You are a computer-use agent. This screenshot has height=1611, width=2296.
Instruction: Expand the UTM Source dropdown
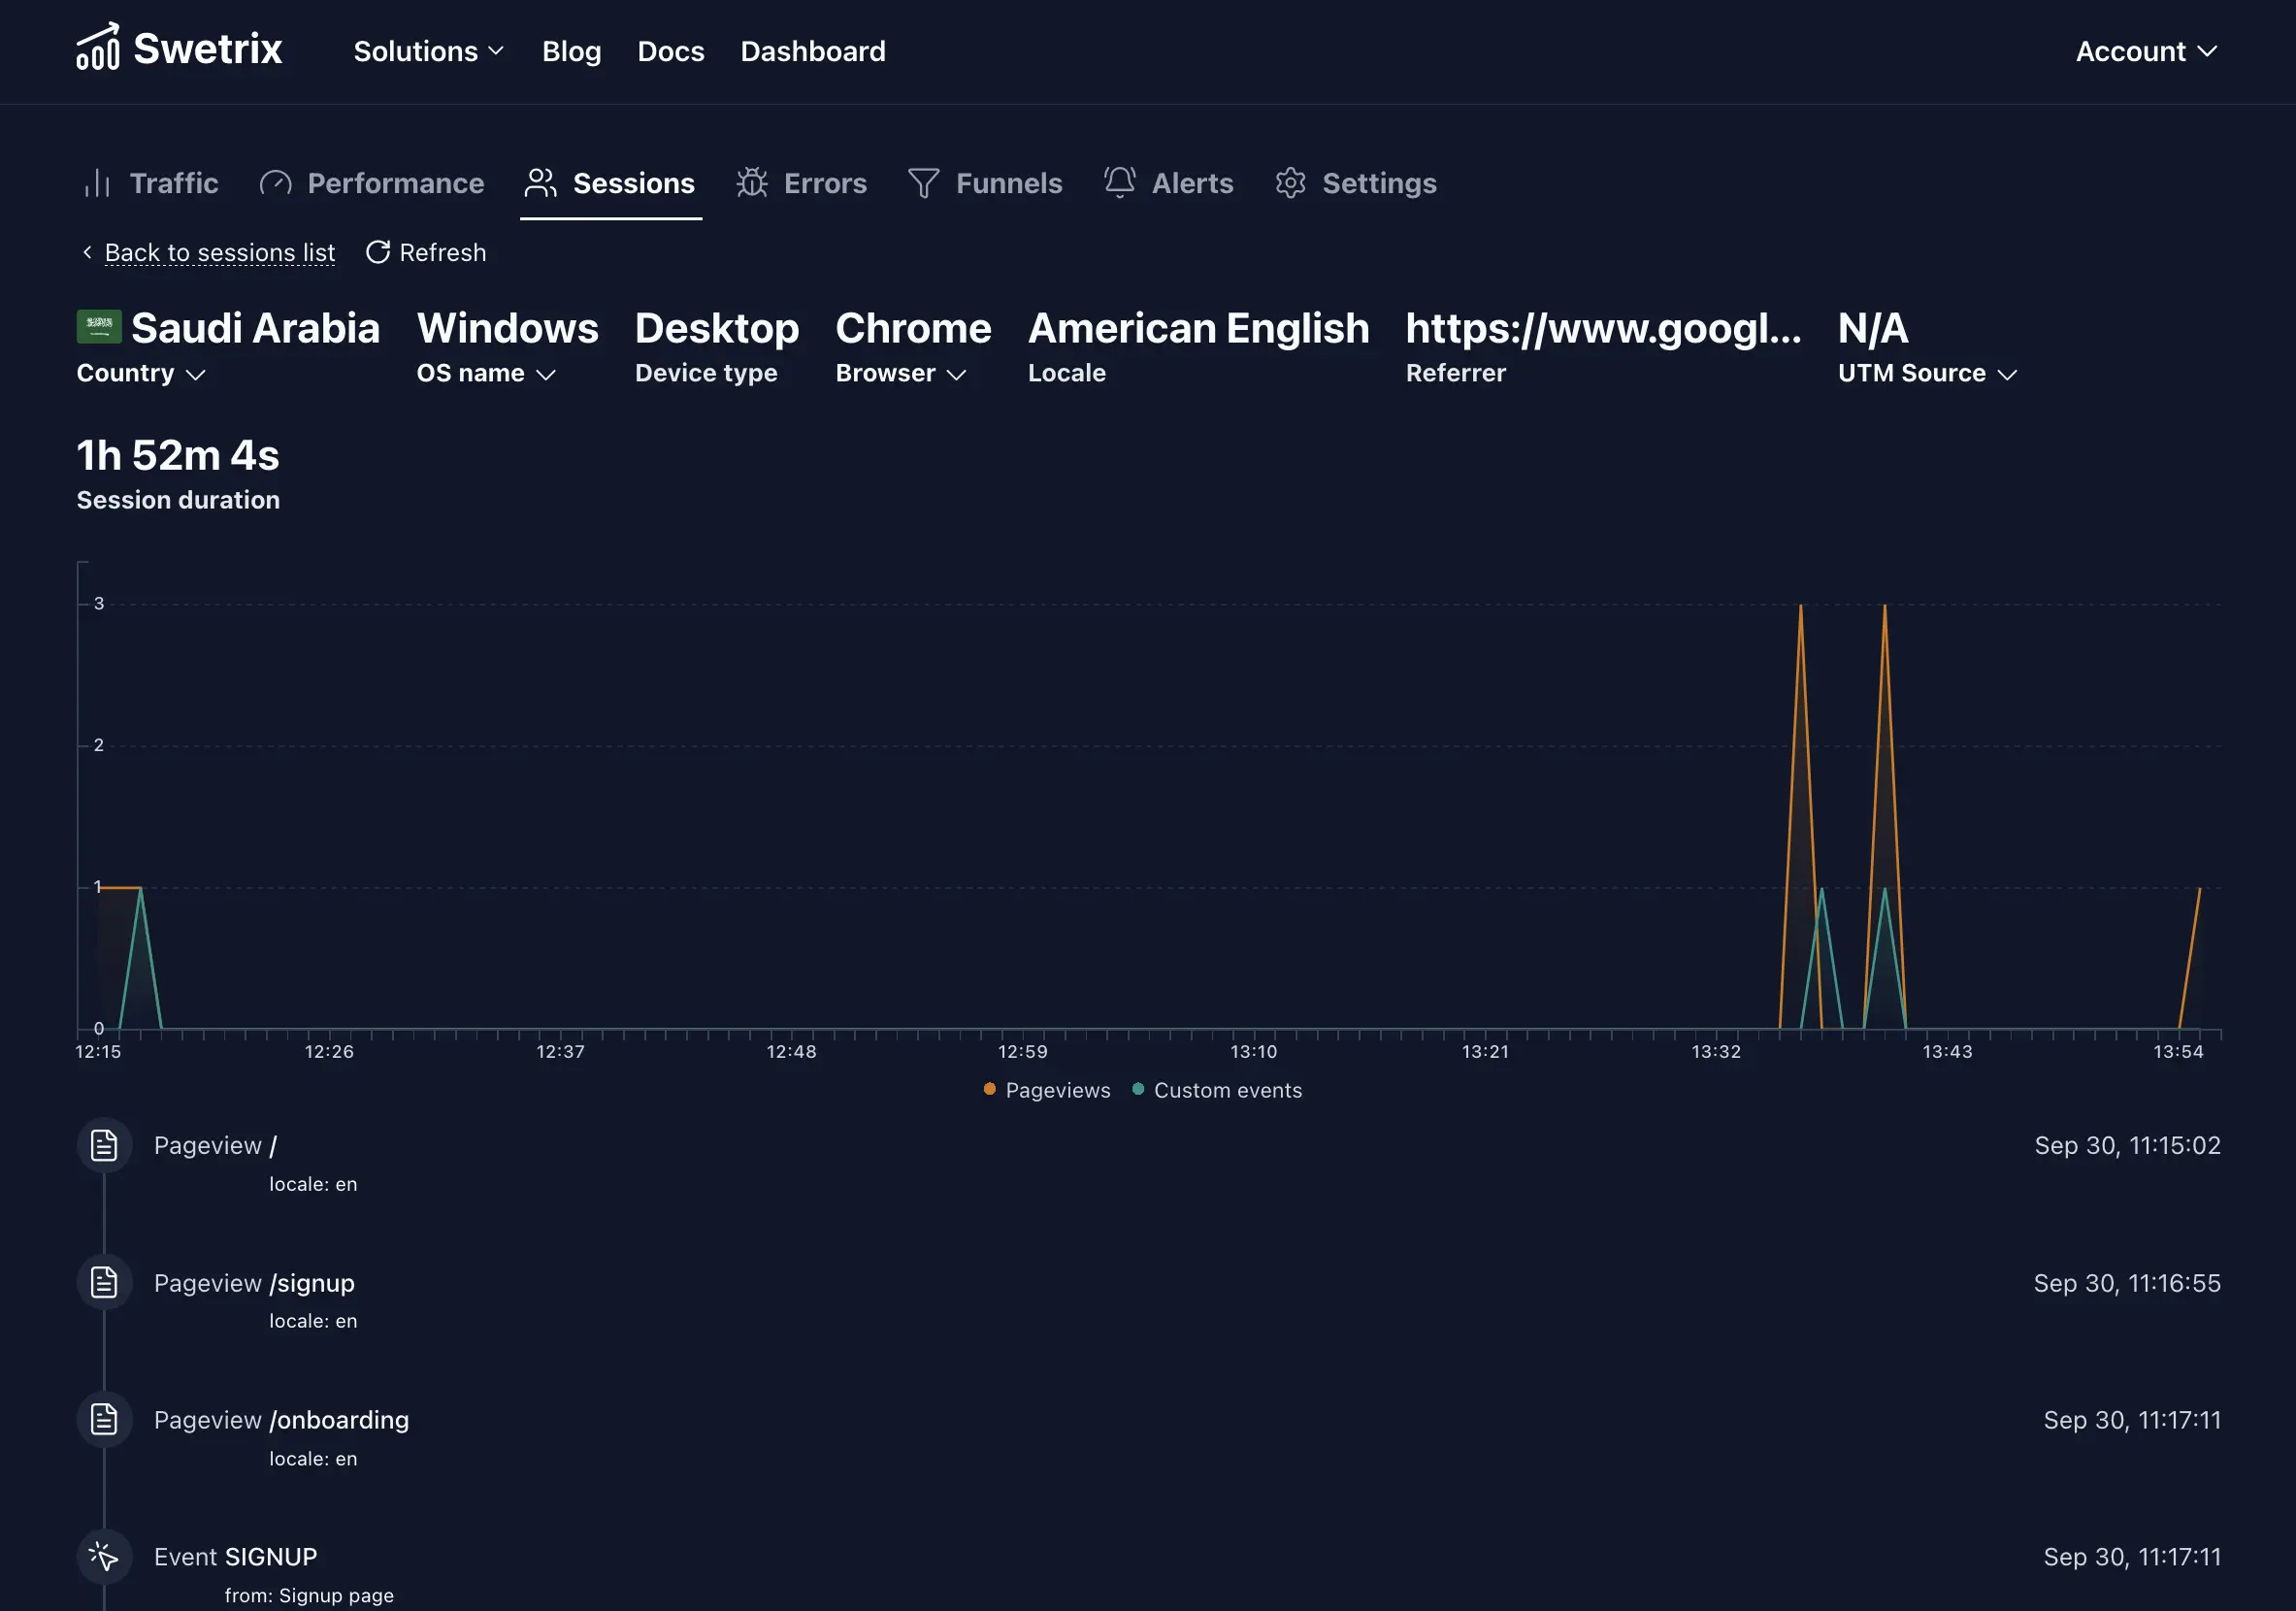pos(1927,373)
